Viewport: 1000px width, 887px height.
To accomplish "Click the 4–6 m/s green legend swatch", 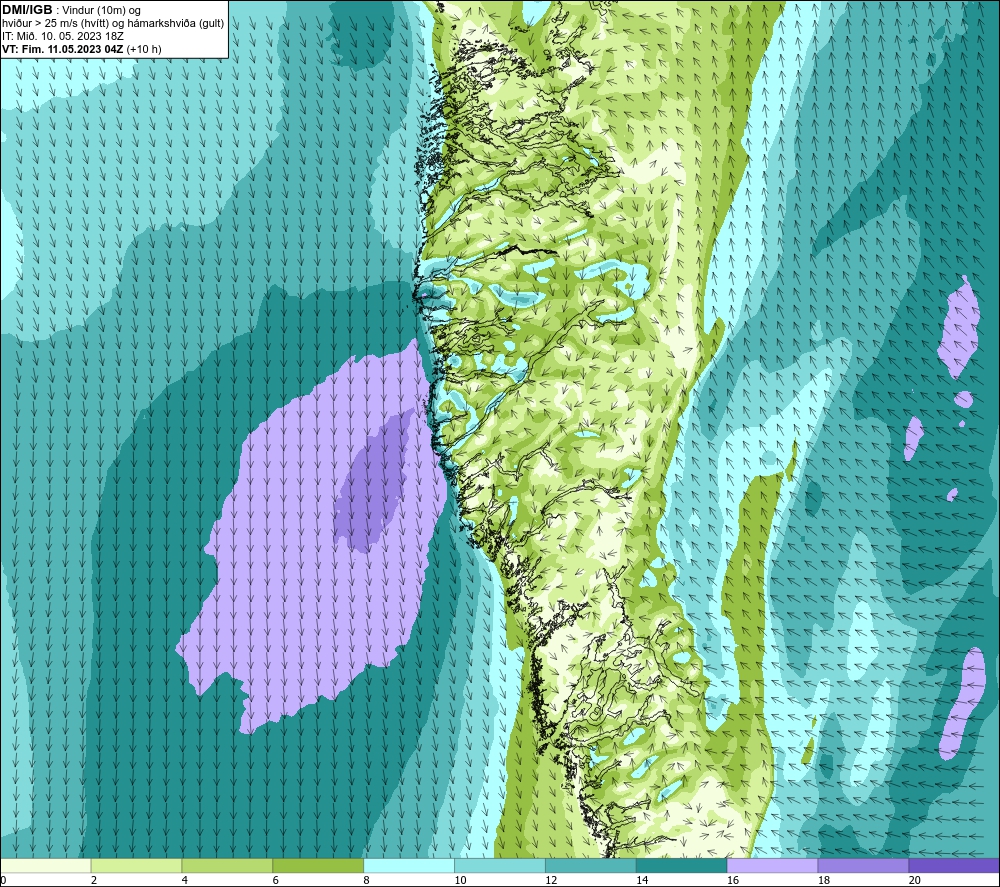I will pyautogui.click(x=227, y=865).
